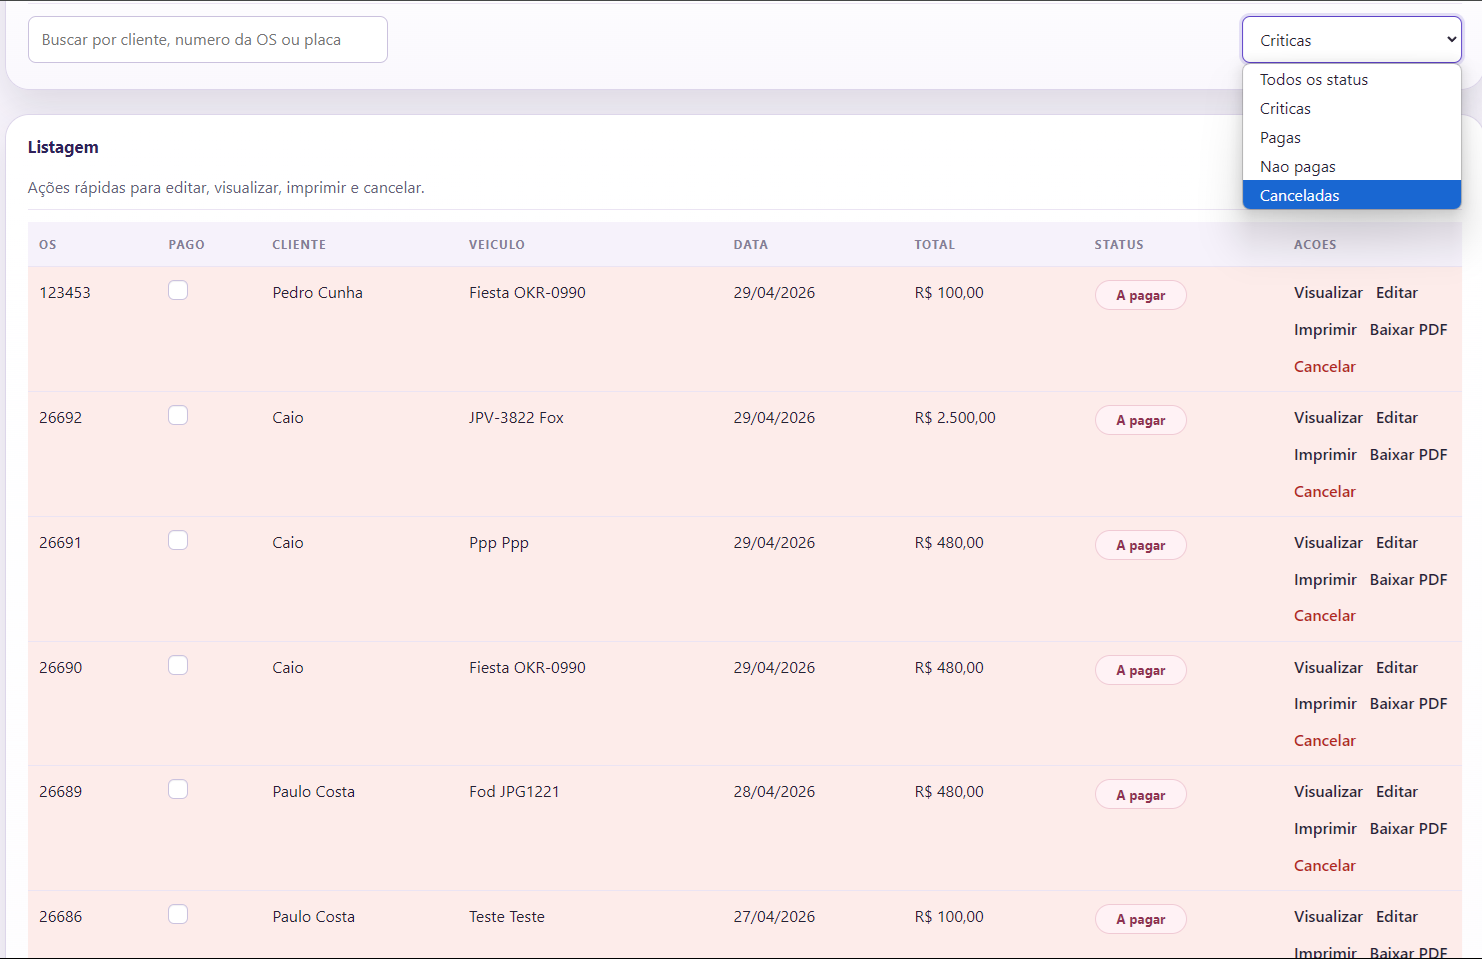Select the highlighted 'Canceladas' option
This screenshot has height=959, width=1482.
click(1352, 195)
